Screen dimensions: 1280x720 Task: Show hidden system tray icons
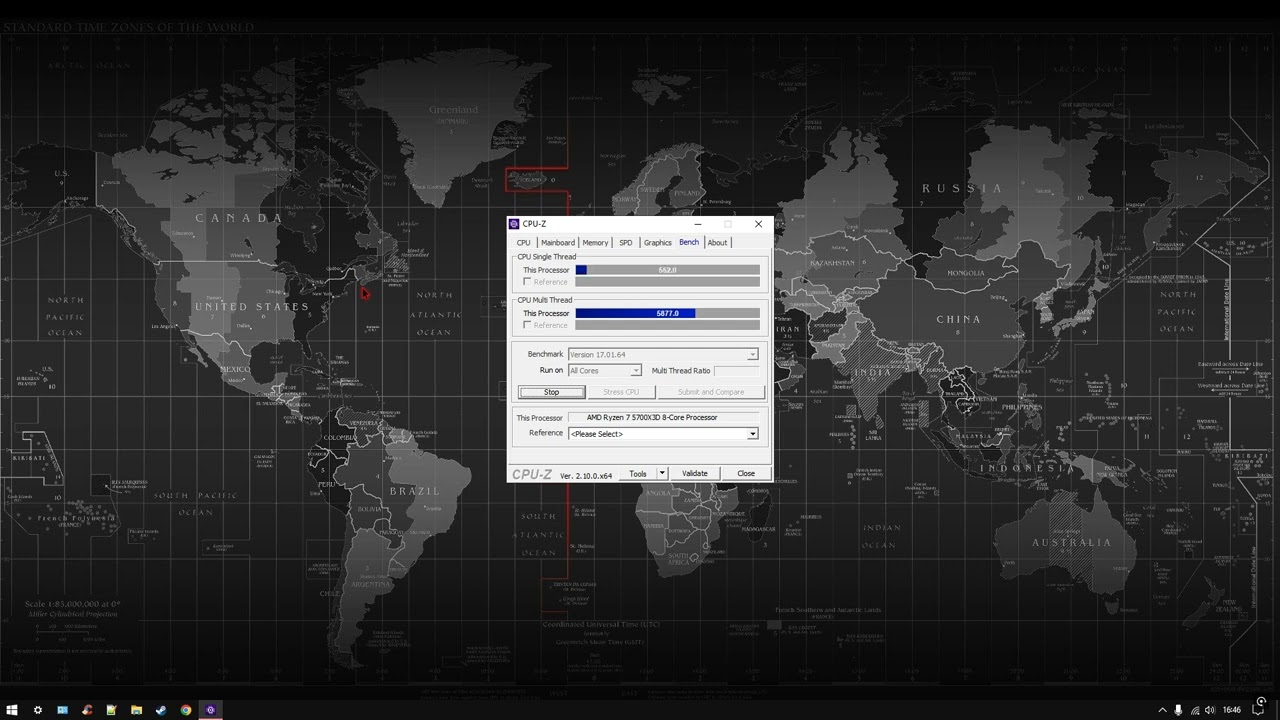click(x=1162, y=710)
